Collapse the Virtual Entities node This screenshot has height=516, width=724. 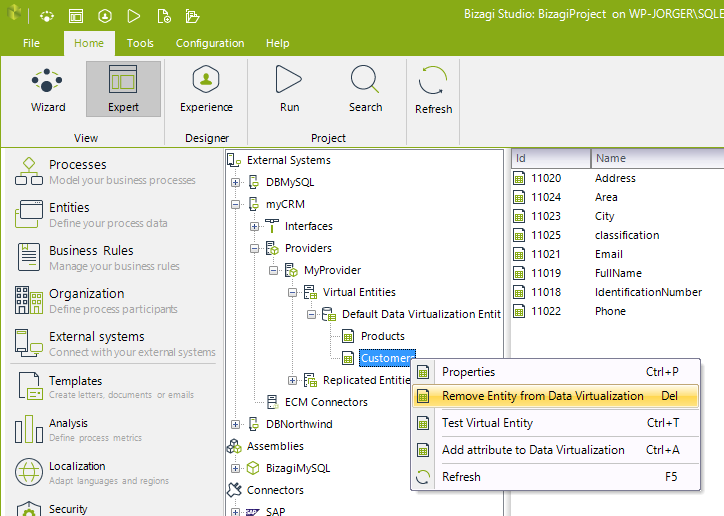tap(292, 292)
